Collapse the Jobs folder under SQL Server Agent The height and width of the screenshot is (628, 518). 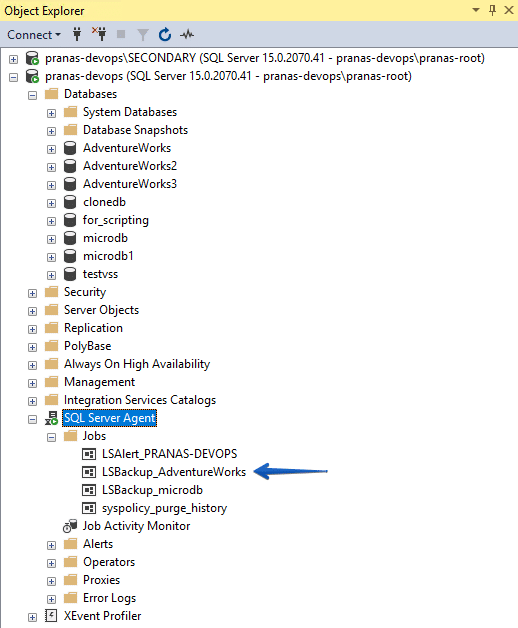51,437
